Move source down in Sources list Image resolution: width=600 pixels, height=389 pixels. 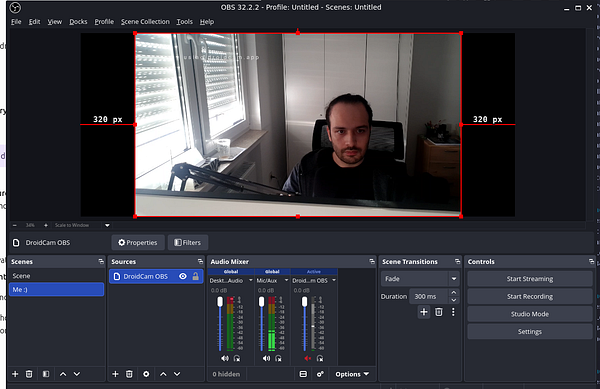[177, 374]
